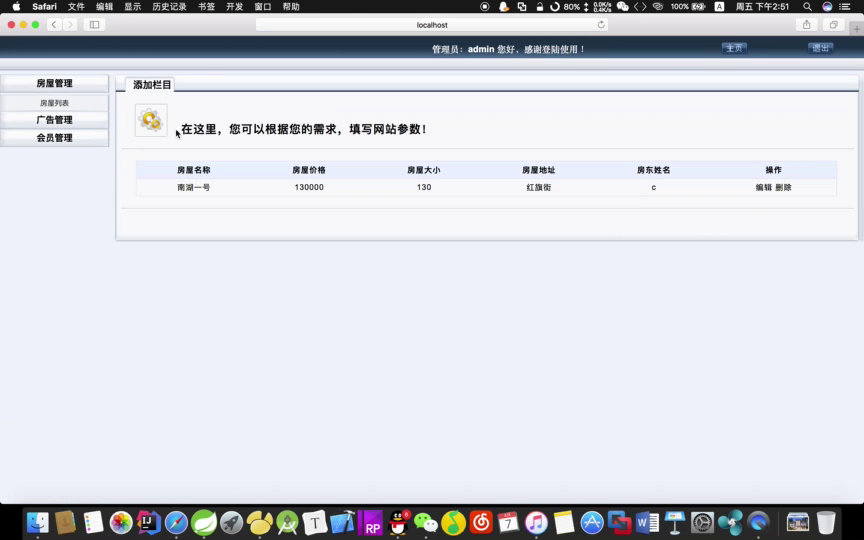This screenshot has height=540, width=864.
Task: Open the 帮助 menu
Action: pyautogui.click(x=291, y=7)
